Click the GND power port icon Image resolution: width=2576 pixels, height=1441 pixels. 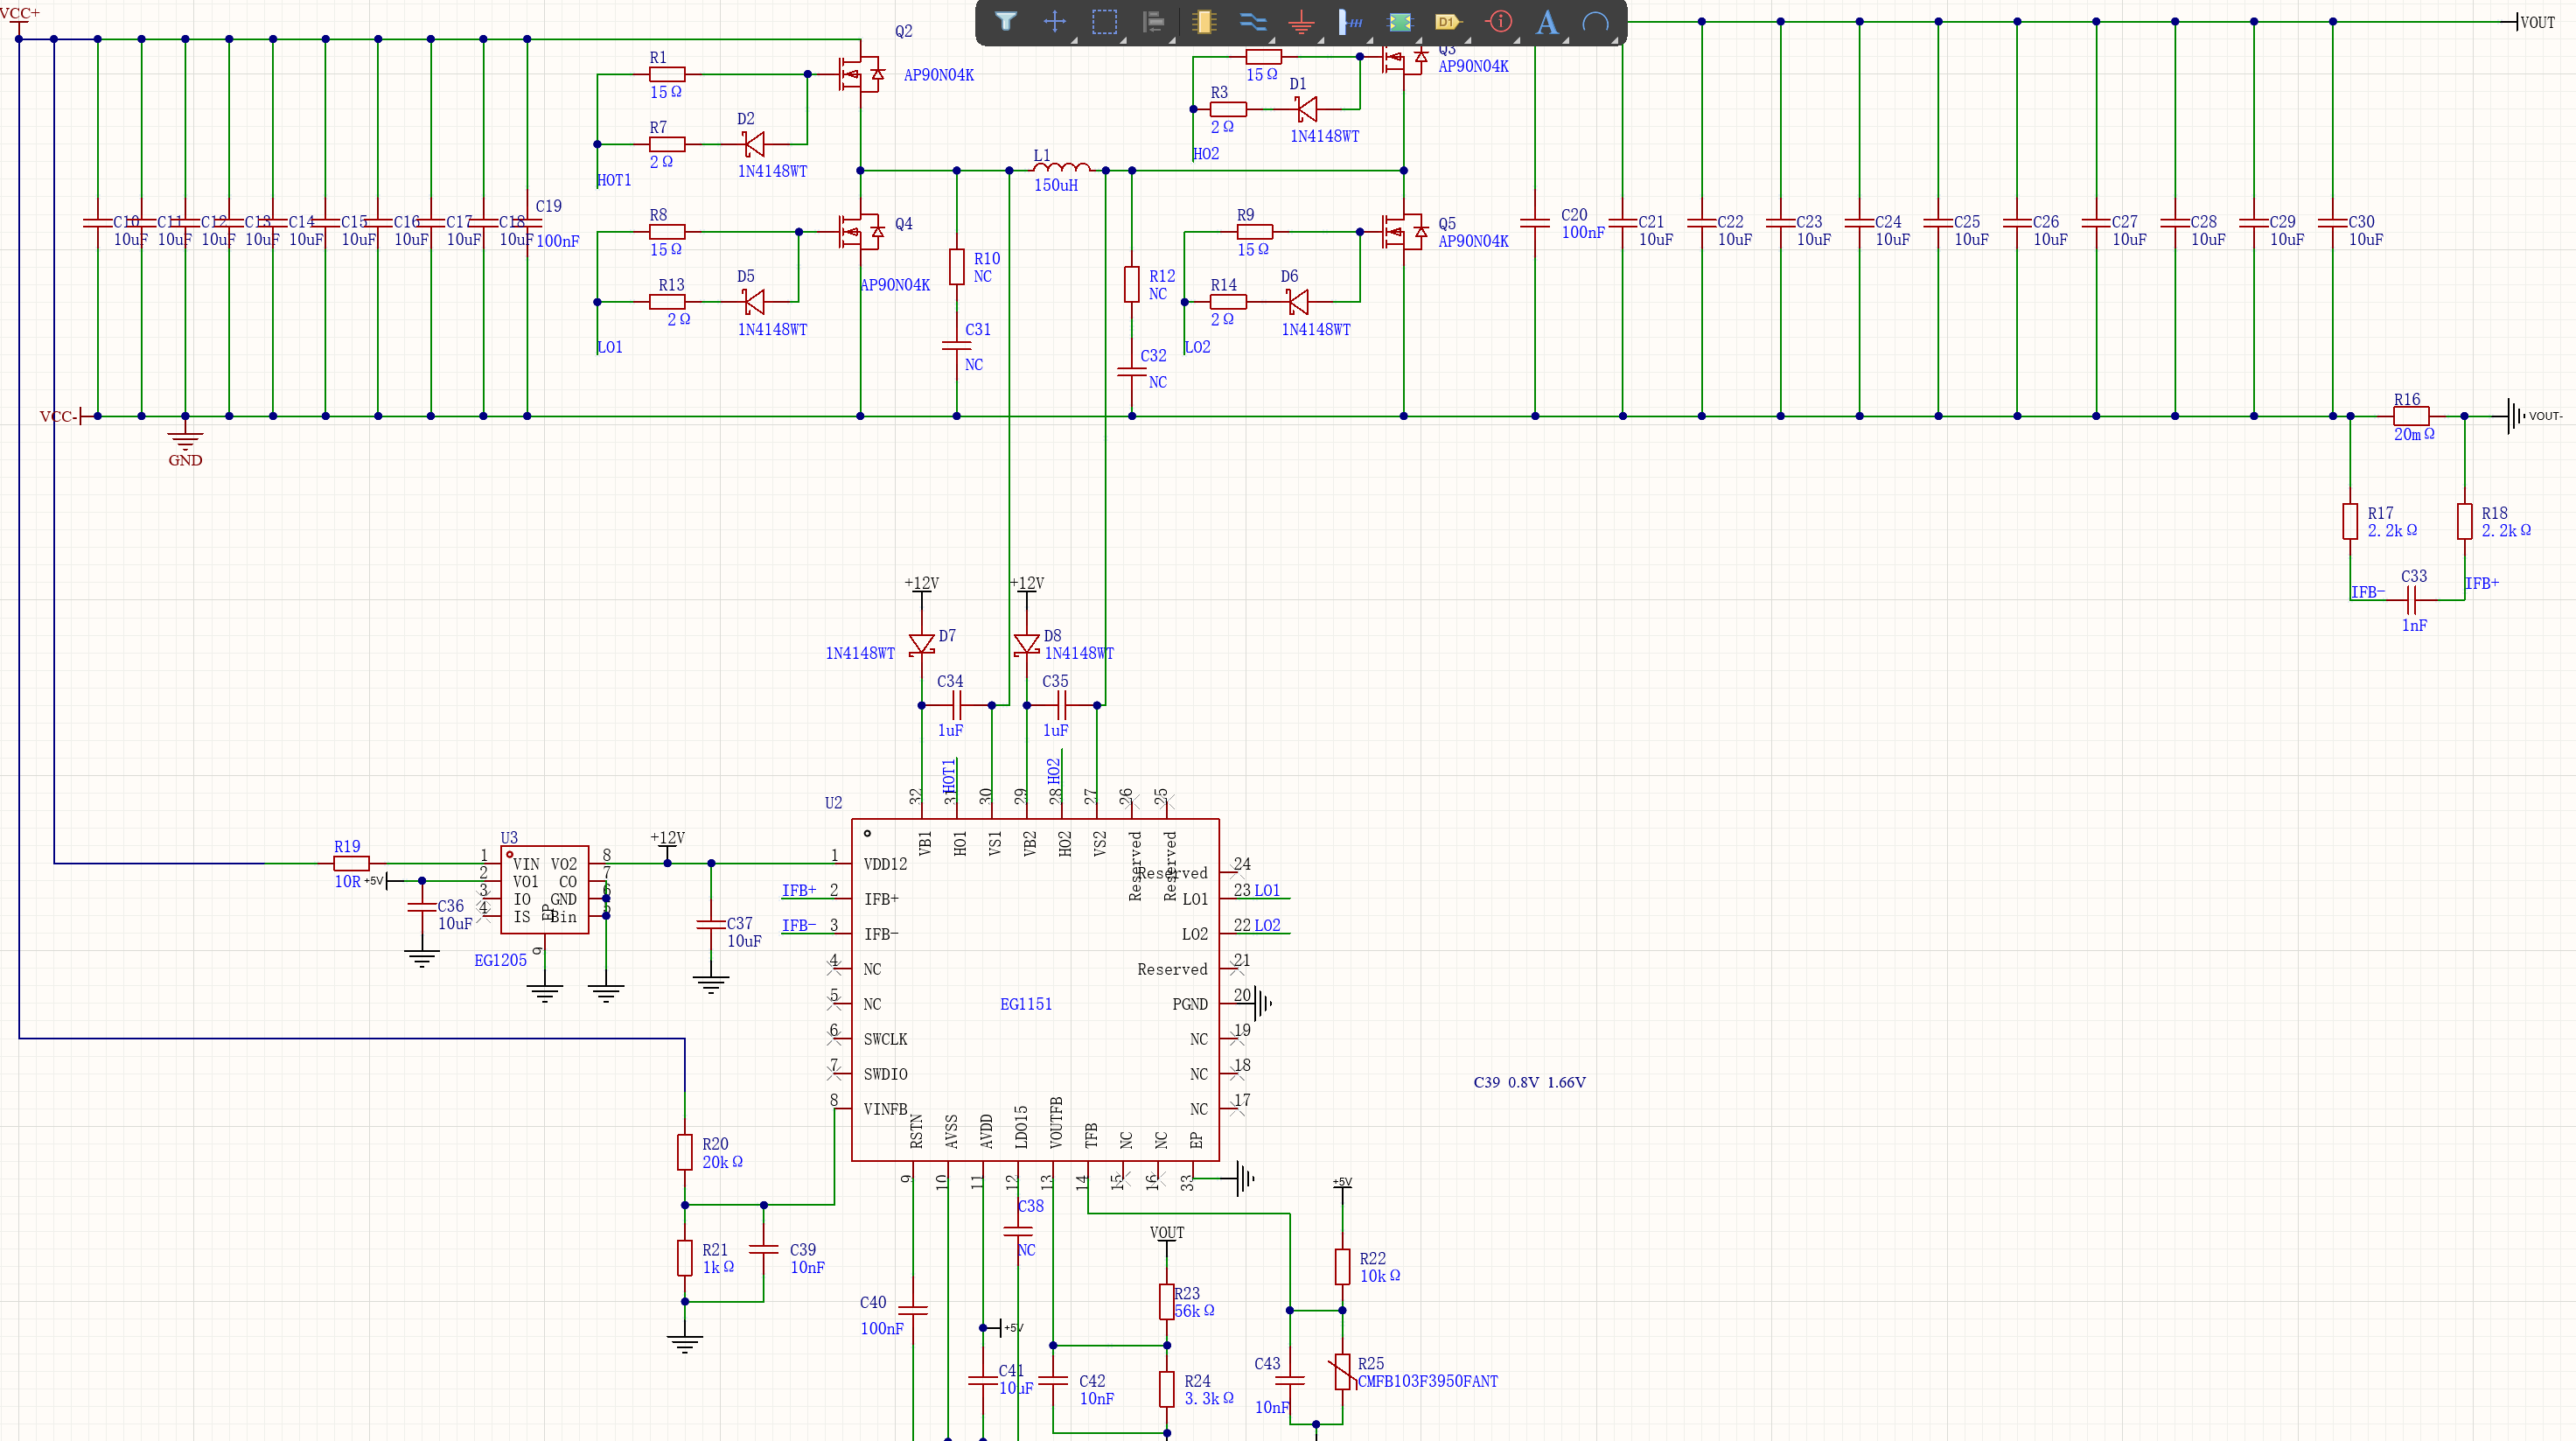[1301, 21]
